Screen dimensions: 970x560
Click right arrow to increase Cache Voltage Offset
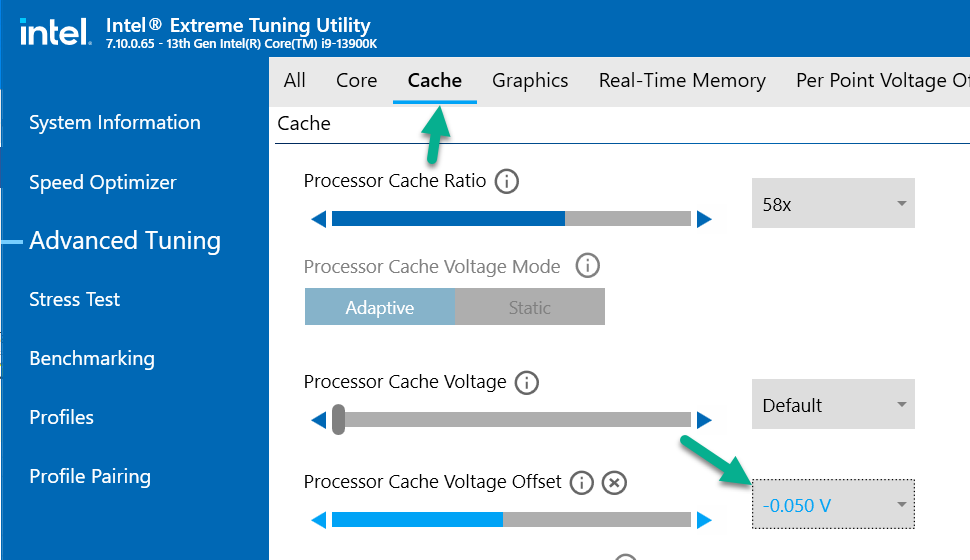(x=704, y=520)
